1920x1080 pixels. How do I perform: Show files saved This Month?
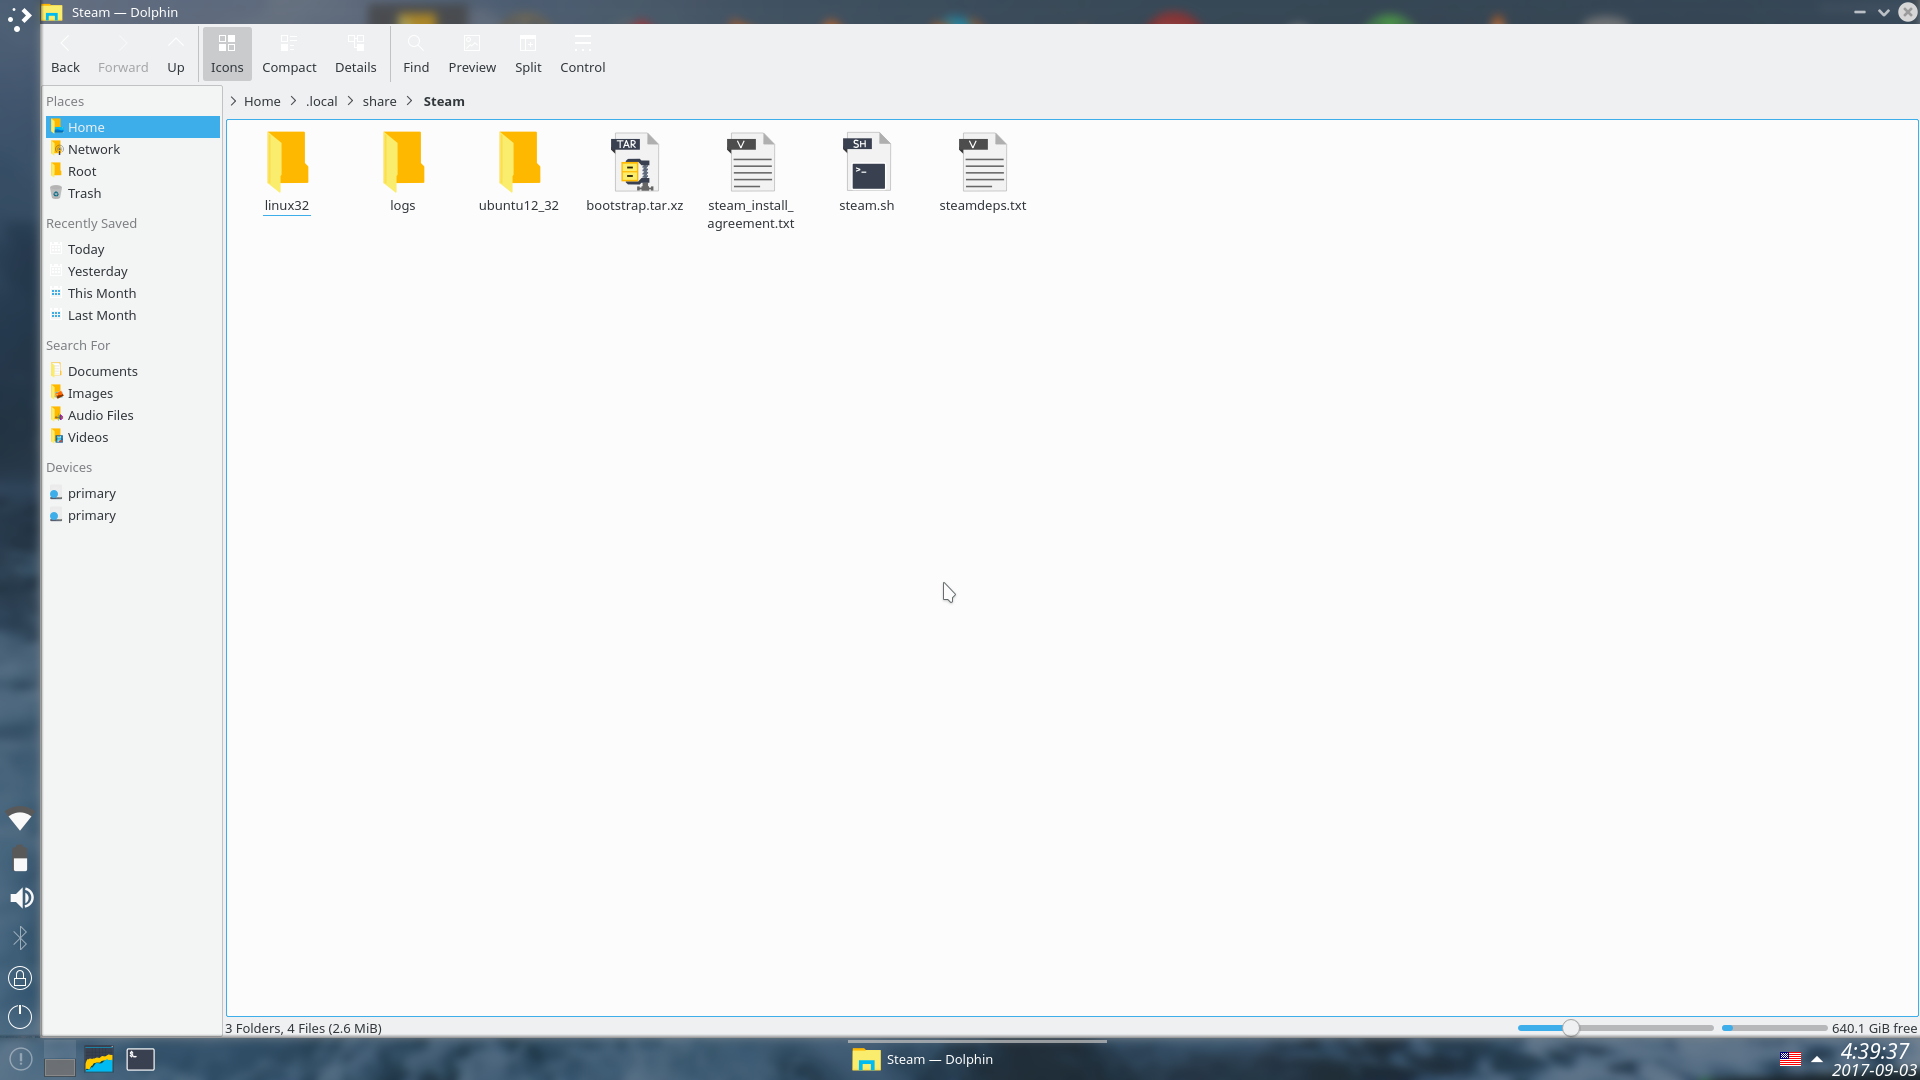point(133,293)
